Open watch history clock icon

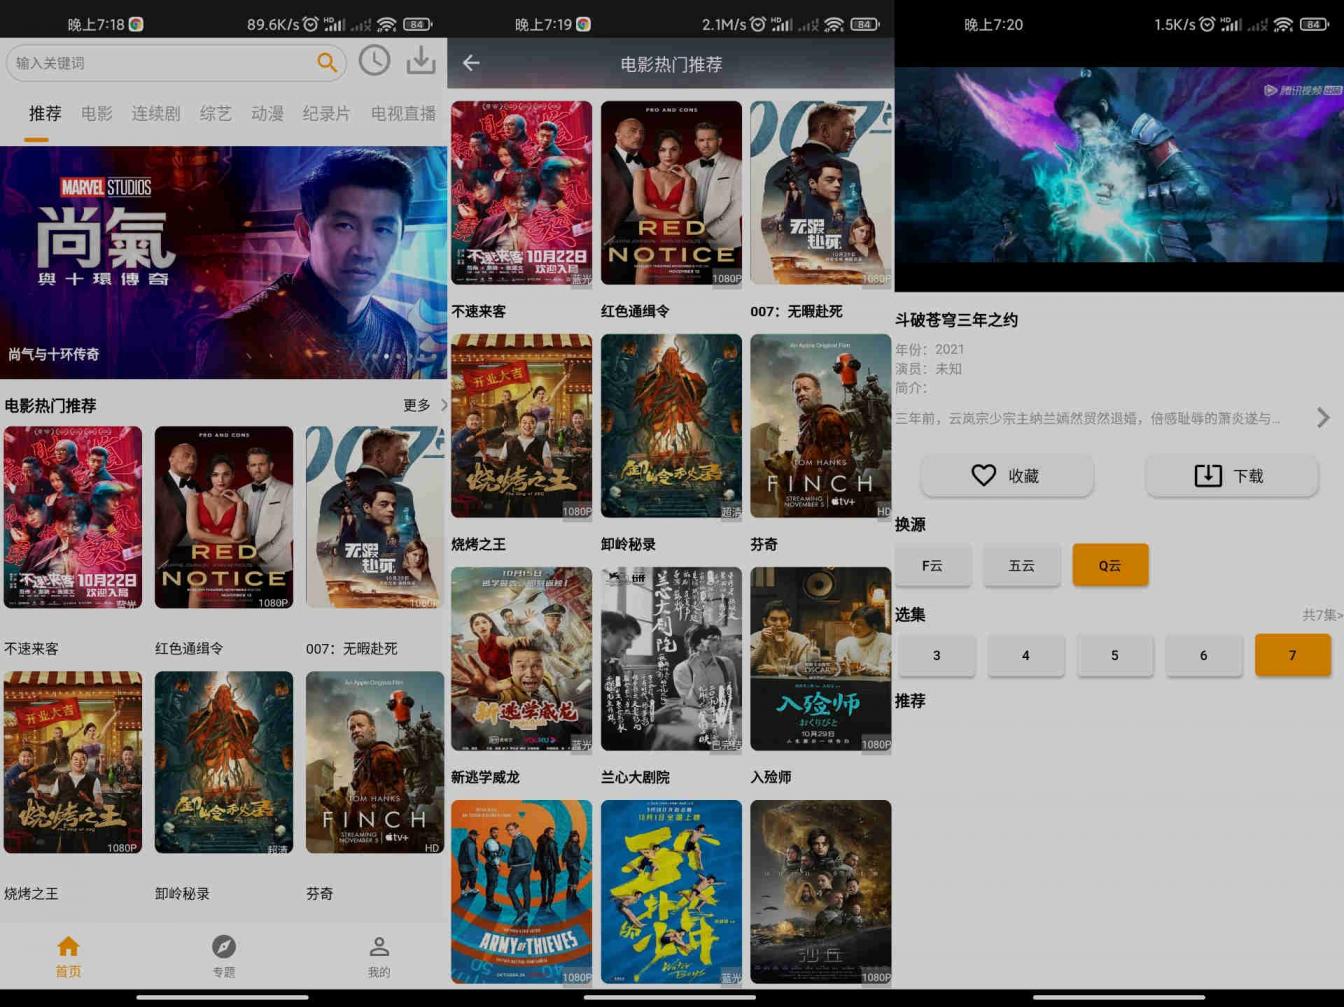tap(374, 61)
